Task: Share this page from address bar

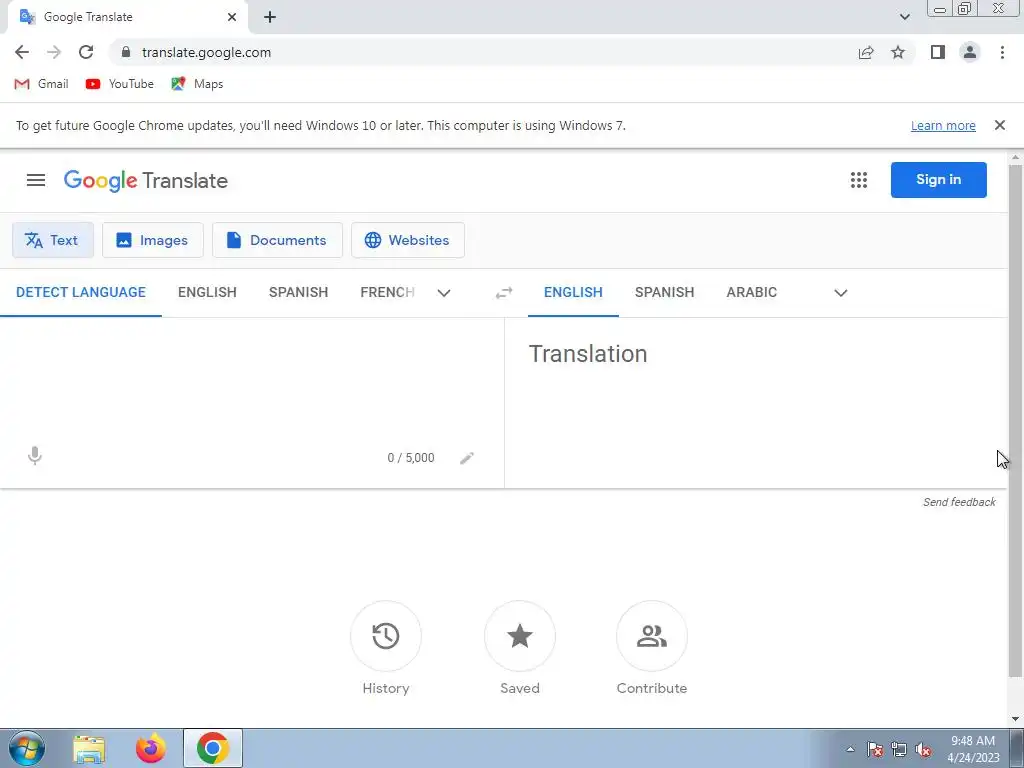Action: [866, 52]
